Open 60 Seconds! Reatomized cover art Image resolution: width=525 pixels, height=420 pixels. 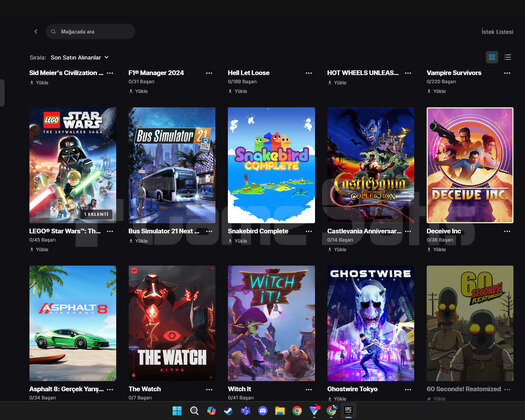470,324
